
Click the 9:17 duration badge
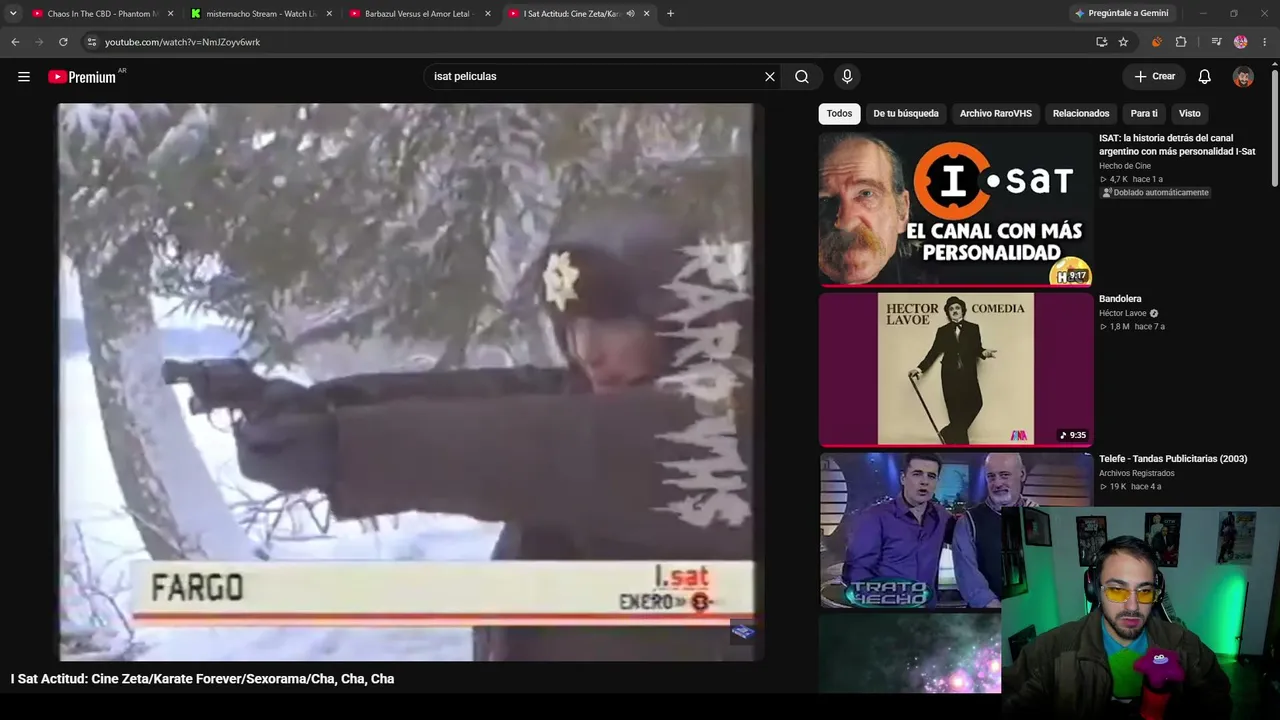coord(1077,276)
